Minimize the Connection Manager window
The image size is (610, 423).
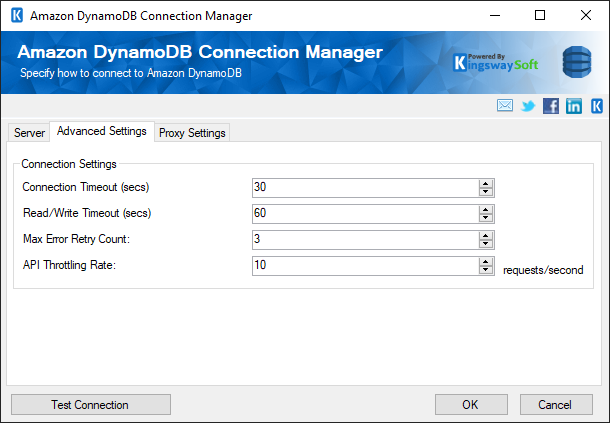click(x=495, y=16)
